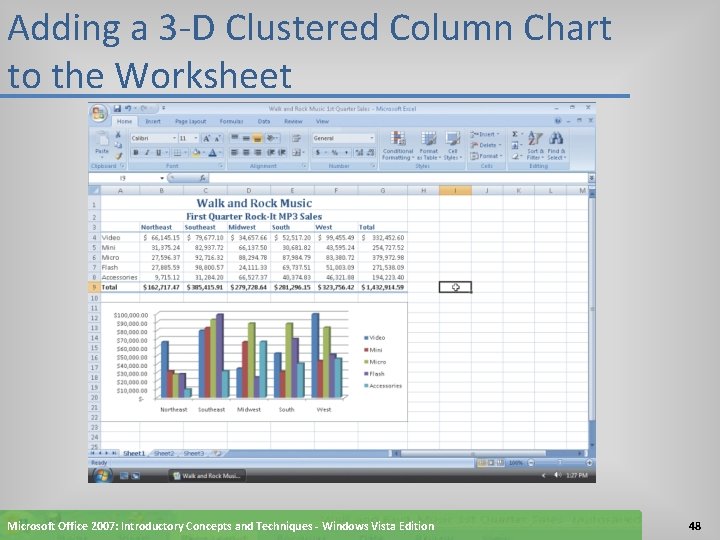Image resolution: width=720 pixels, height=540 pixels.
Task: Switch to the Insert ribbon tab
Action: [x=153, y=122]
